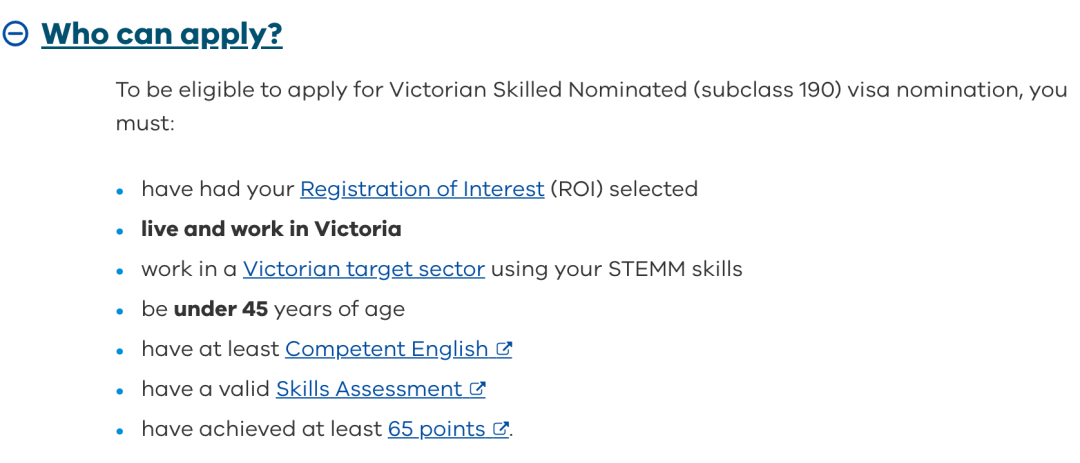Click external-link icon beside 65 points
The width and height of the screenshot is (1080, 463).
click(x=501, y=429)
